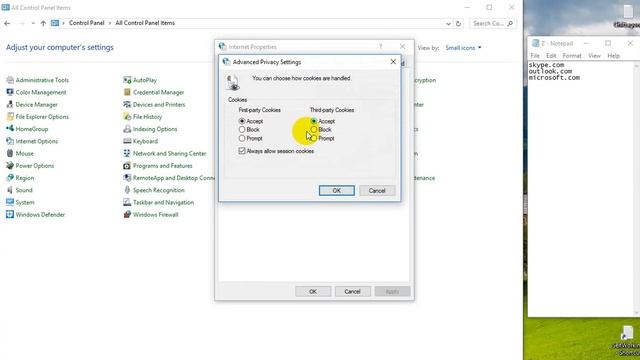Click OK in Internet Properties dialog
The height and width of the screenshot is (360, 640).
313,291
